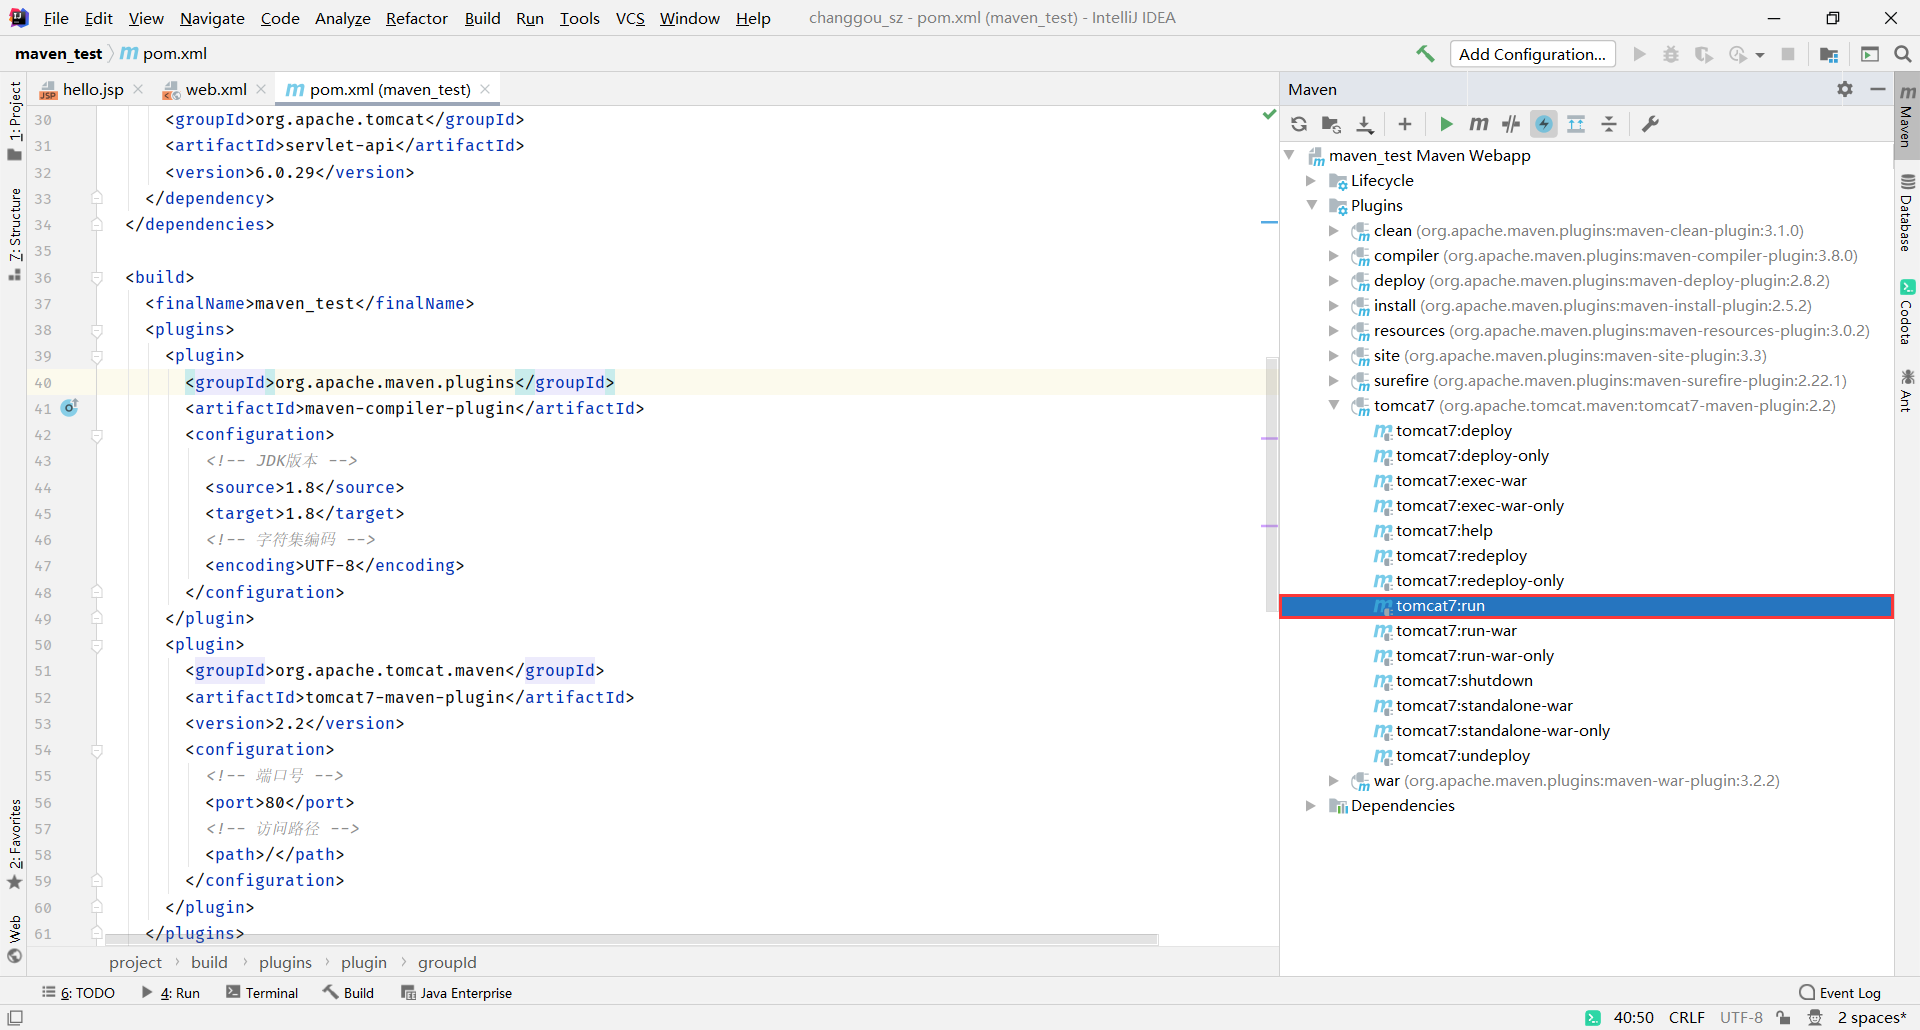Open the Favorites tool window tab

[x=14, y=844]
